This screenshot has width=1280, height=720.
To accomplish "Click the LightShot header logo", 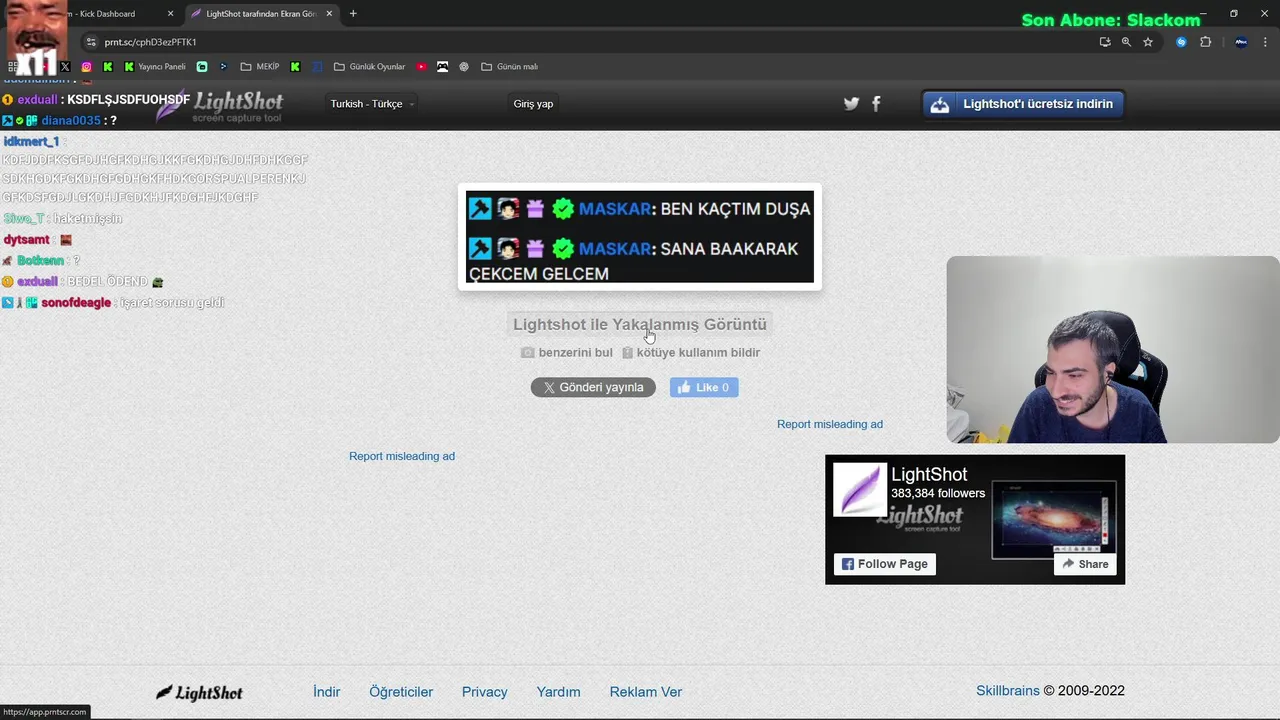I will (x=220, y=106).
